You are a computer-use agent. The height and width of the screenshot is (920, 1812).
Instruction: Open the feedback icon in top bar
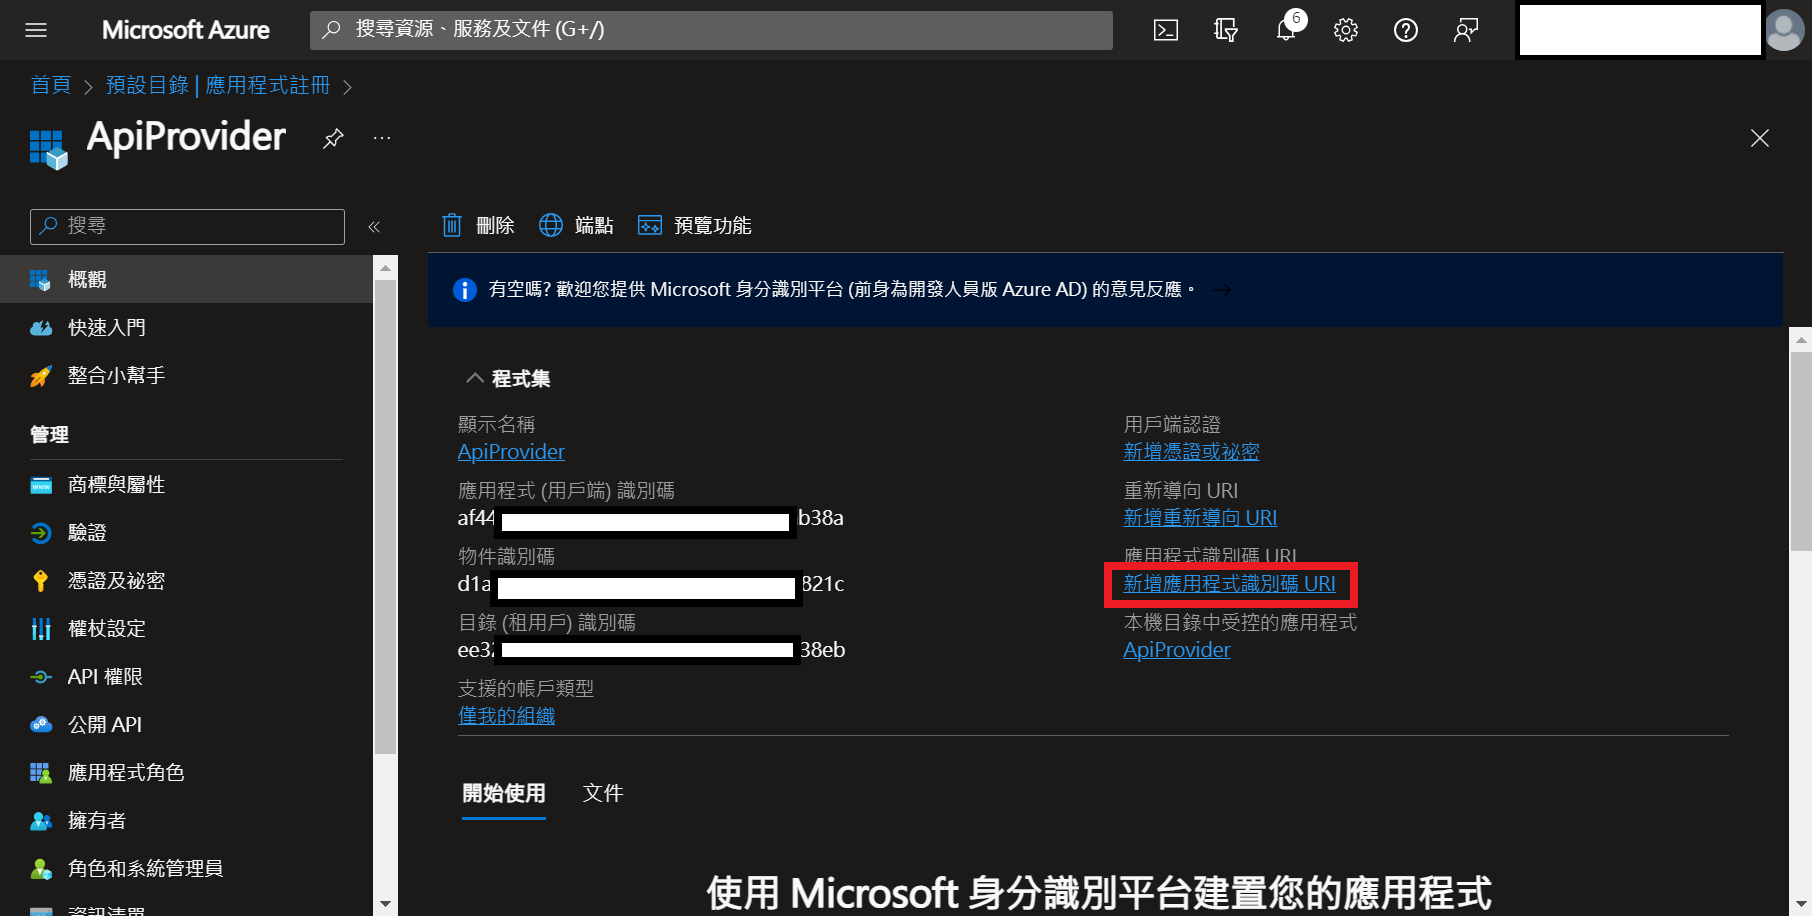[x=1466, y=30]
